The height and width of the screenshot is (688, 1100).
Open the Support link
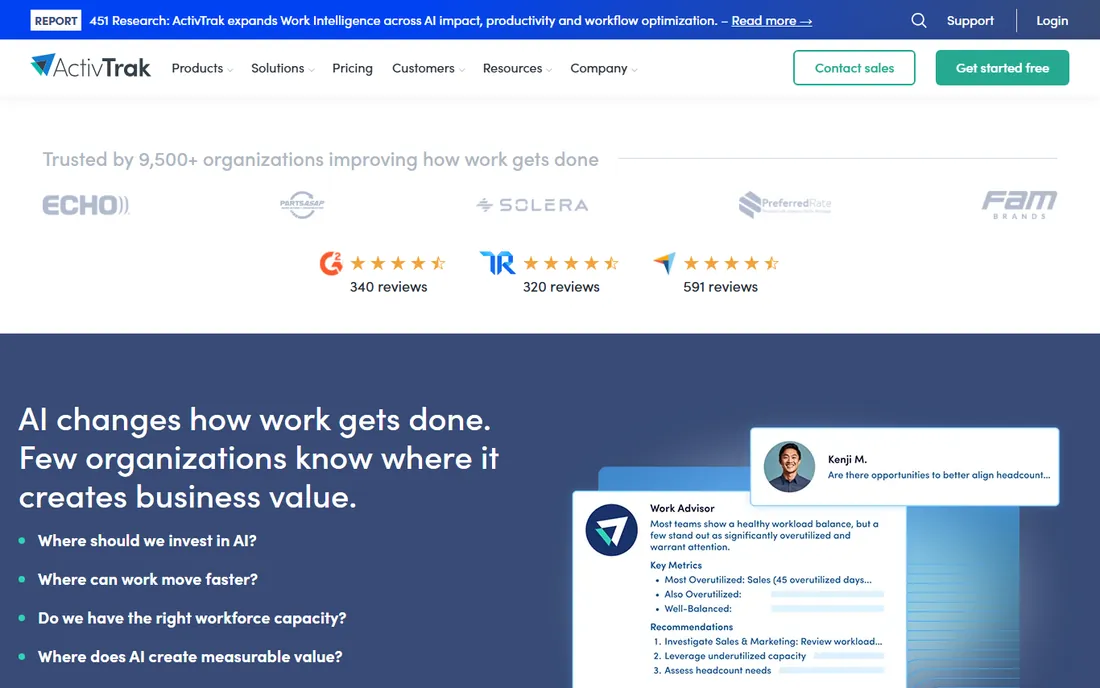coord(970,21)
